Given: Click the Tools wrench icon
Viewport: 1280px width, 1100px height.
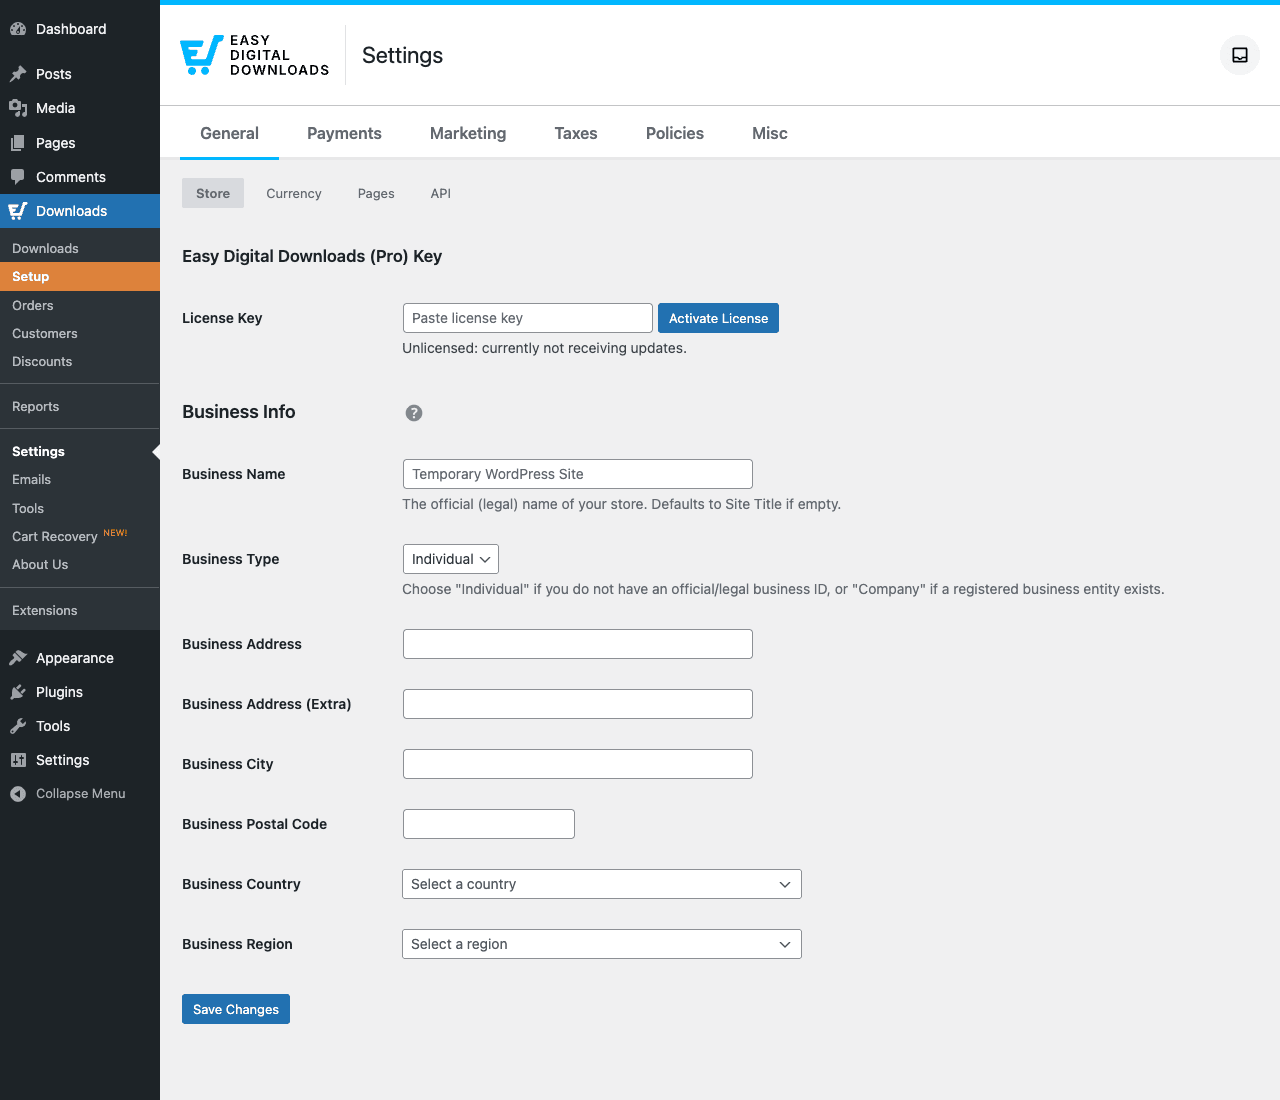Looking at the screenshot, I should pos(18,726).
